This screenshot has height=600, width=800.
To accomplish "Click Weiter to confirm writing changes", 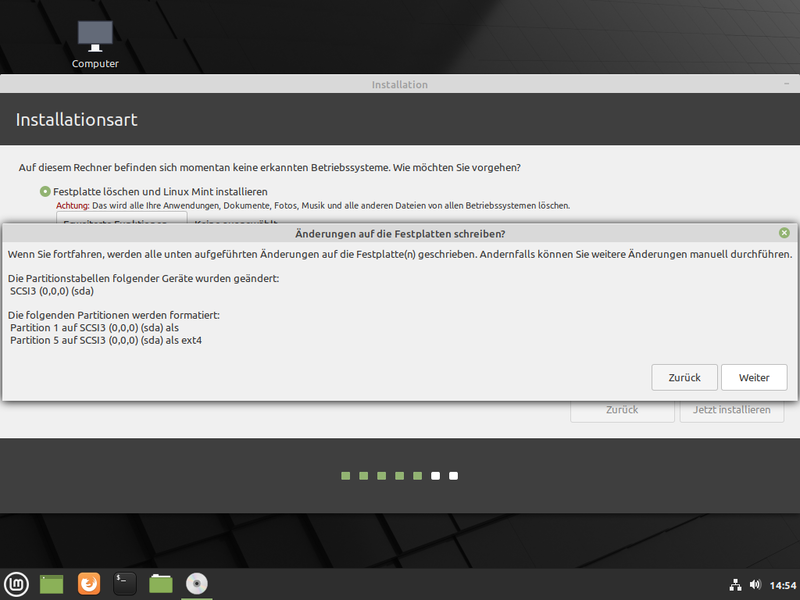I will (754, 377).
